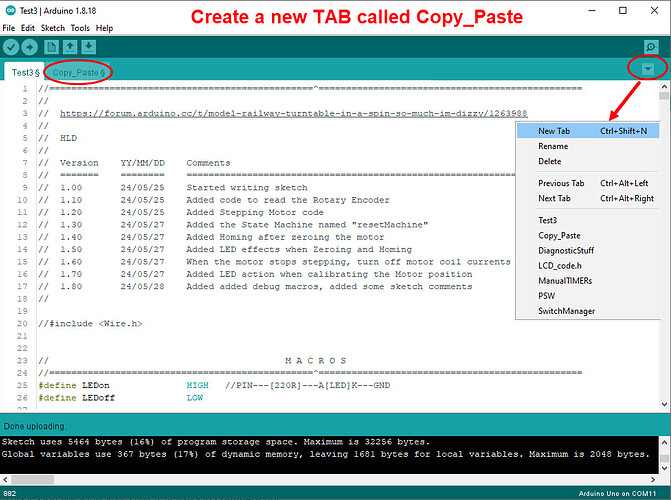Open the Help menu

104,28
